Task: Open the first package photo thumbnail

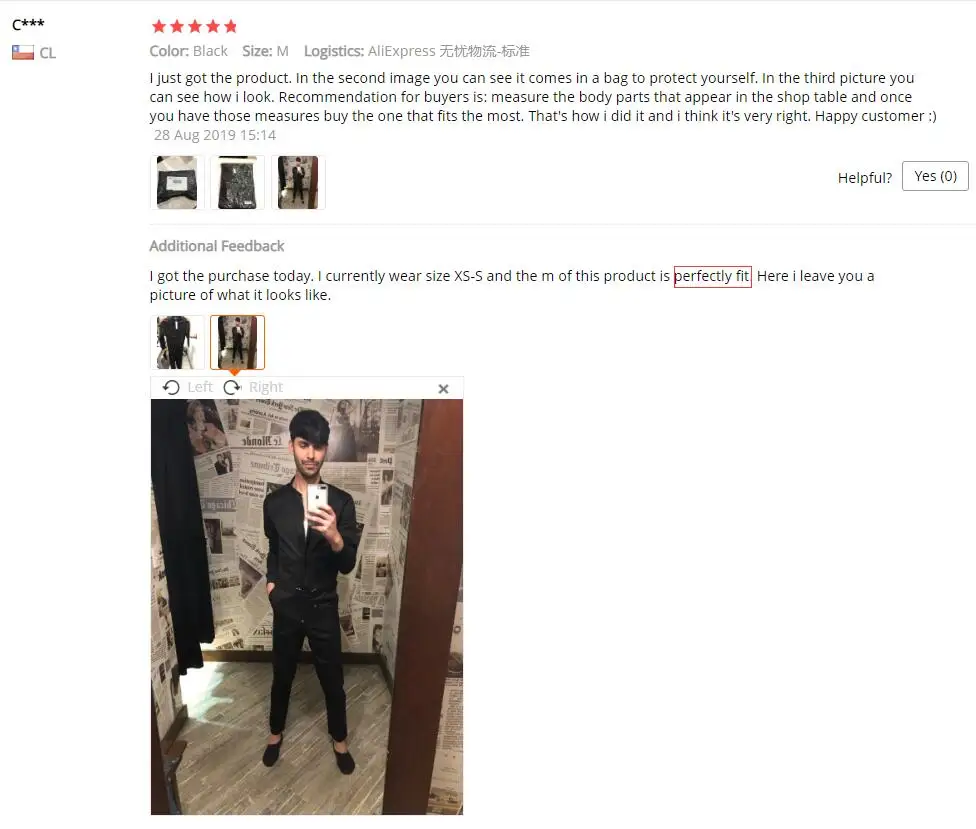Action: click(177, 182)
